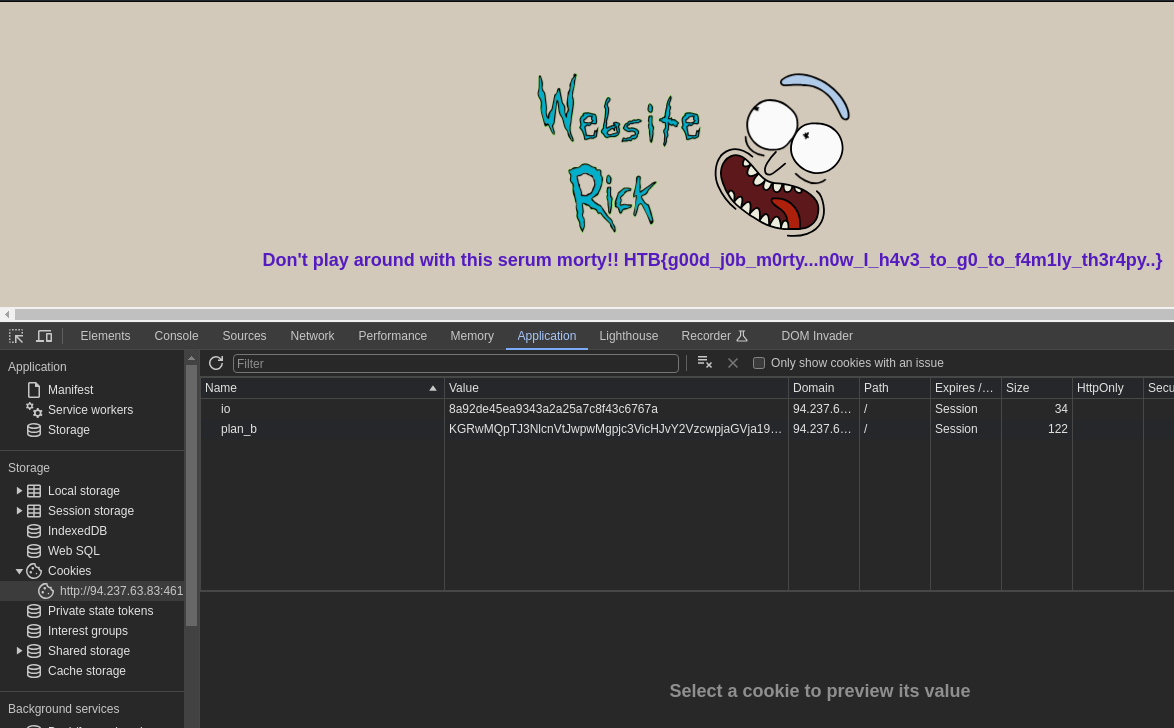Click the Local storage grid icon
Image resolution: width=1174 pixels, height=728 pixels.
click(34, 491)
